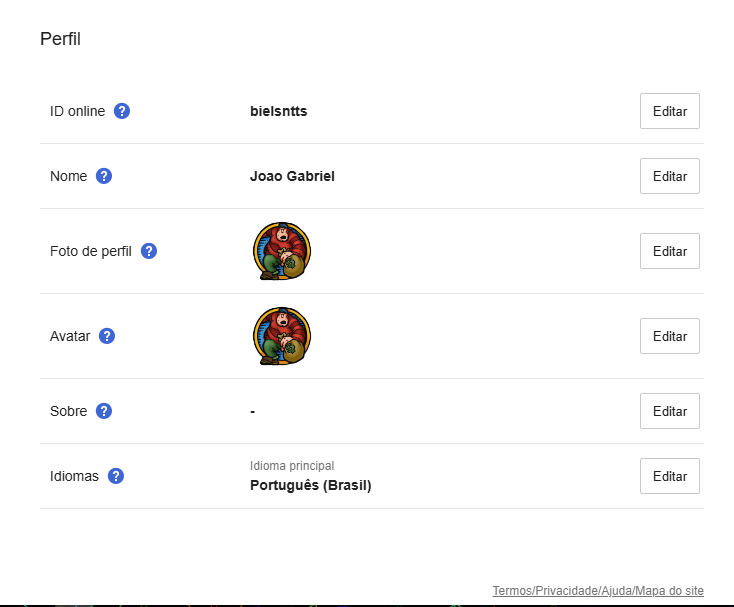The image size is (734, 607).
Task: Click the Português (Brasil) language value
Action: (310, 486)
